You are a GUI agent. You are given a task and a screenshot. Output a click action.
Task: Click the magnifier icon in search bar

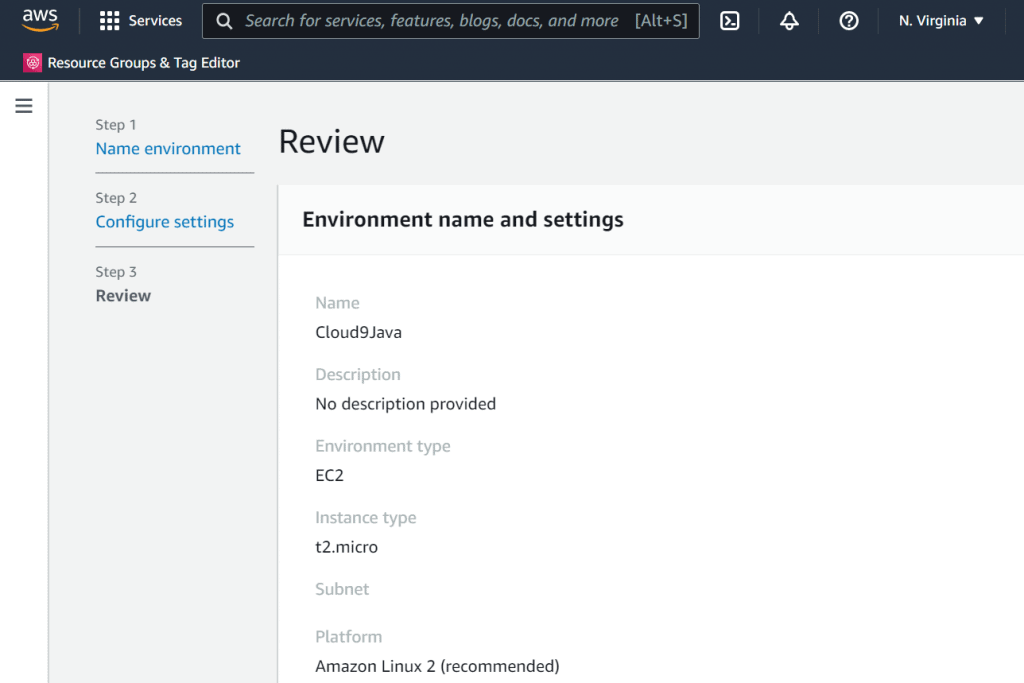(x=225, y=21)
